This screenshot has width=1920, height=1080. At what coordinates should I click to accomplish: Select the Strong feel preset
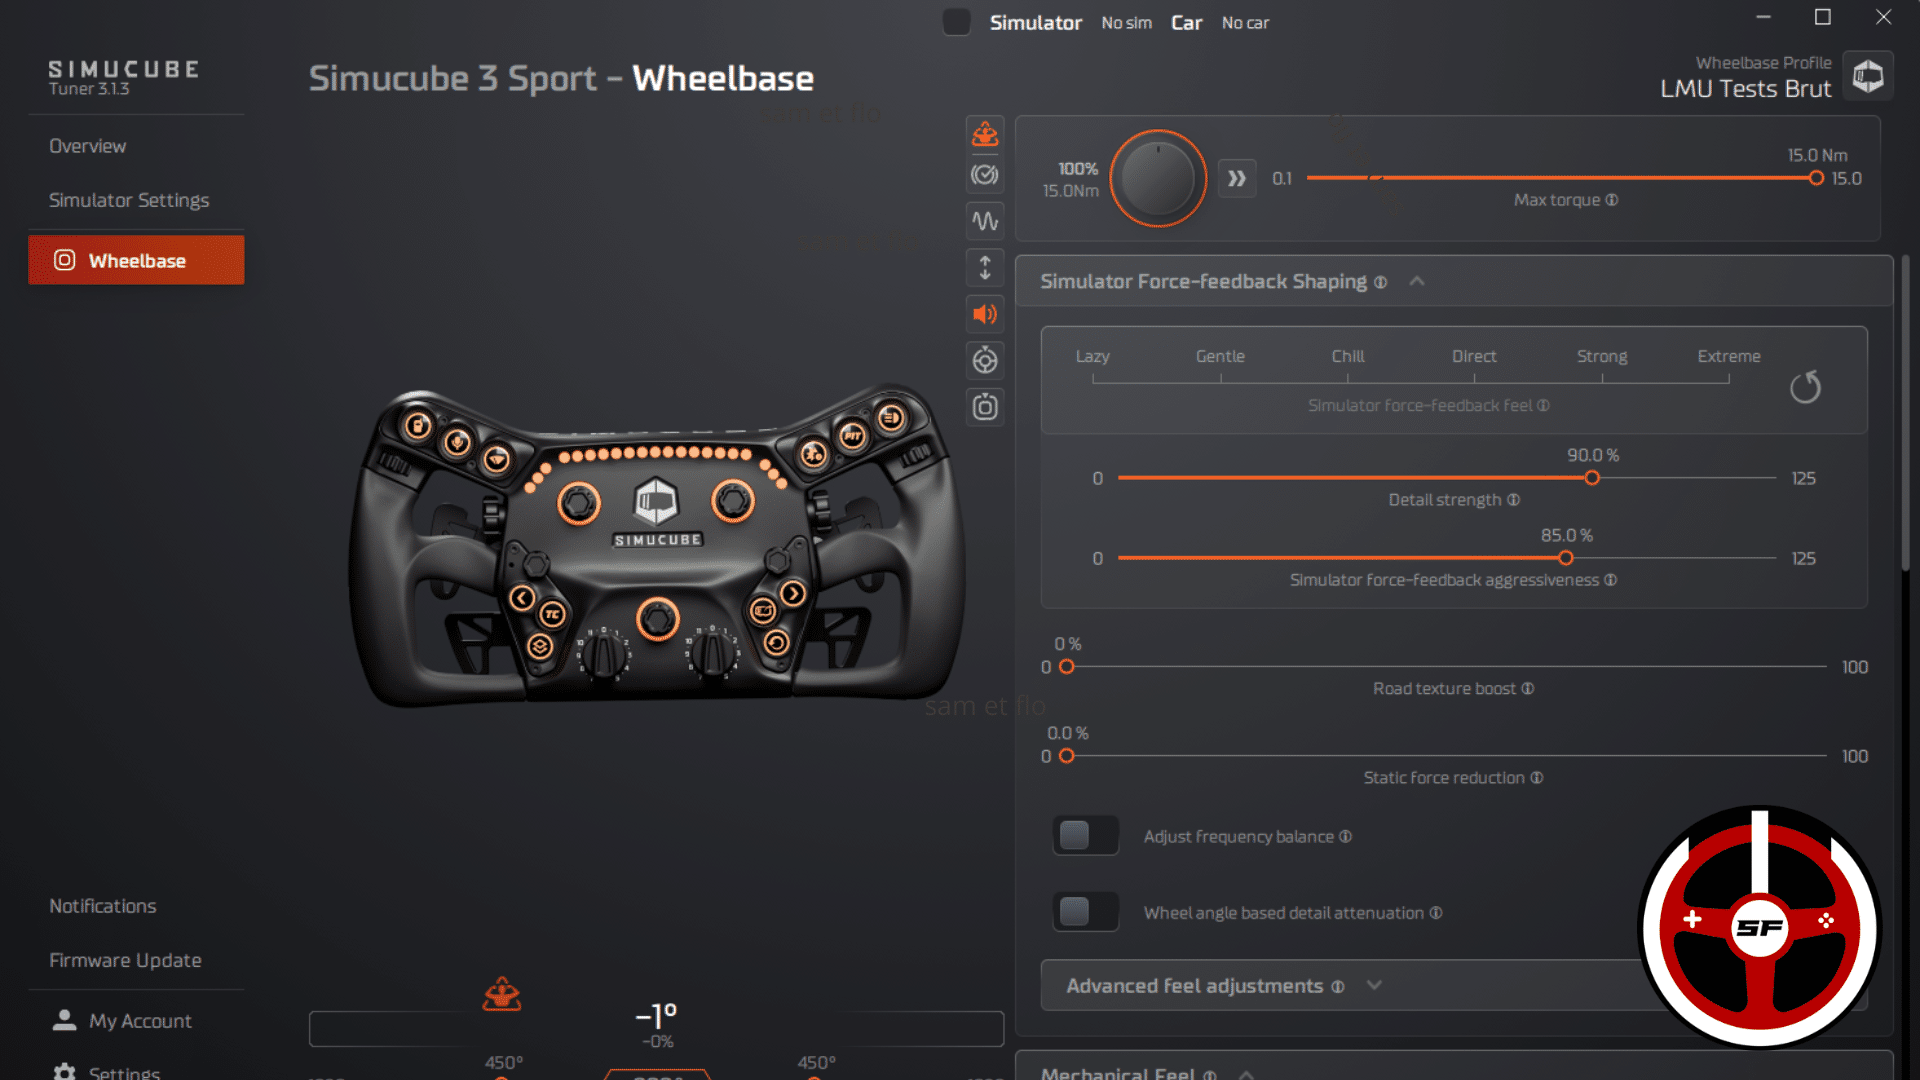coord(1602,356)
